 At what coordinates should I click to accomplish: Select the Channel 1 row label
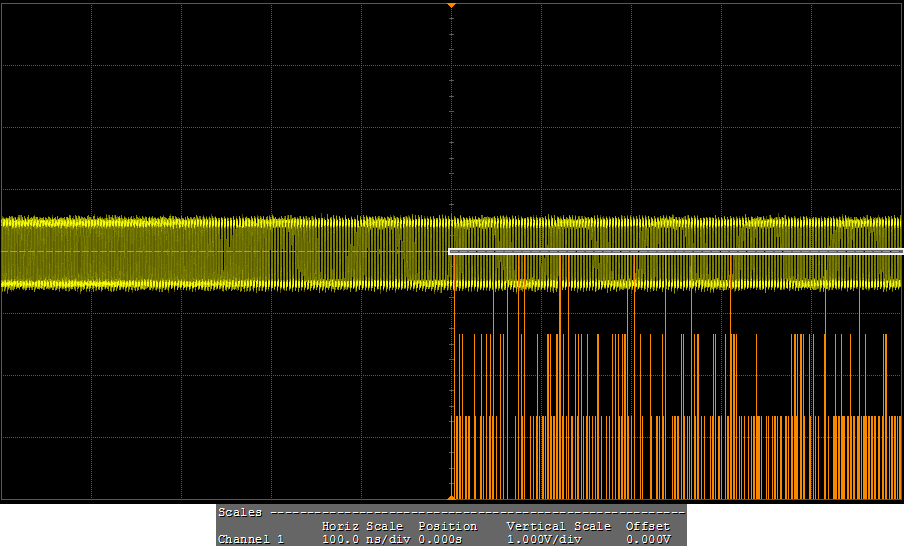click(x=250, y=539)
